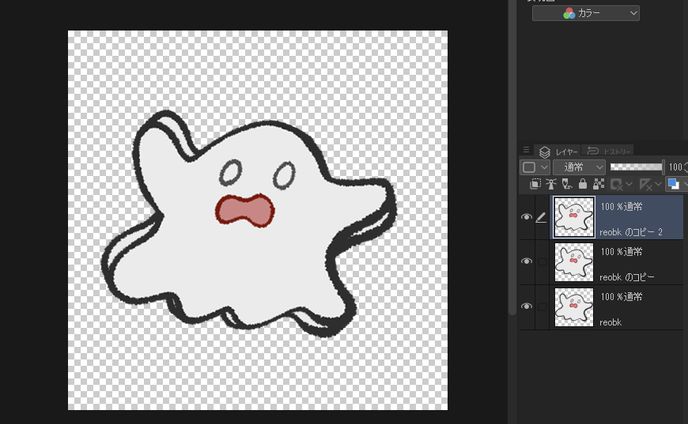Lock the layer with padlock icon
The image size is (688, 424).
click(582, 184)
